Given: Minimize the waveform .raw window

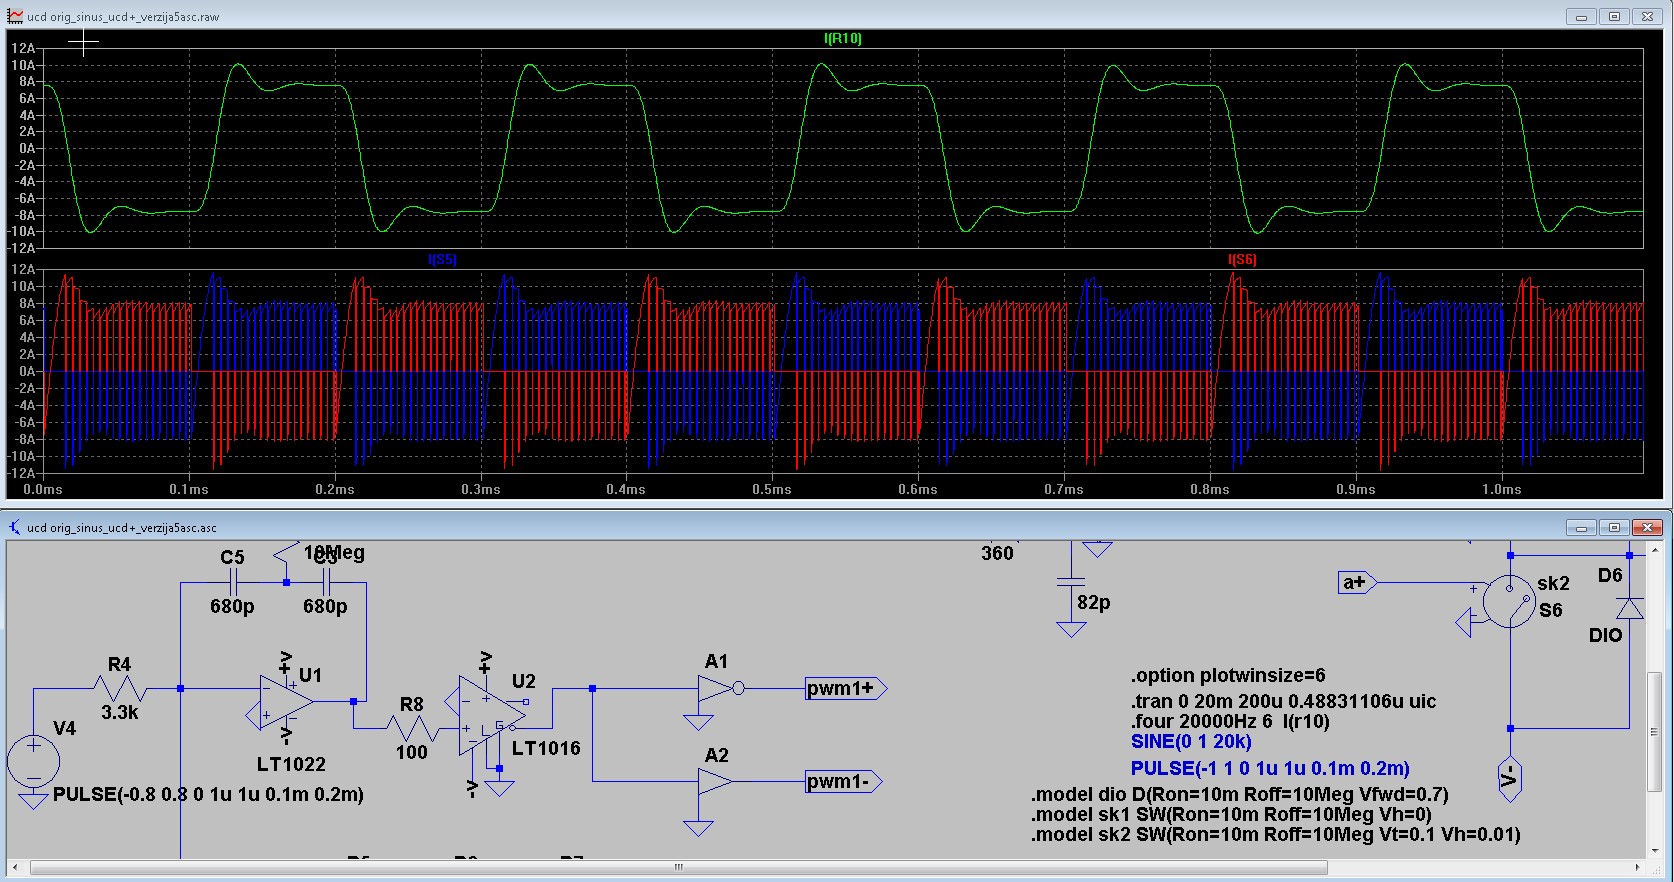Looking at the screenshot, I should (1581, 16).
